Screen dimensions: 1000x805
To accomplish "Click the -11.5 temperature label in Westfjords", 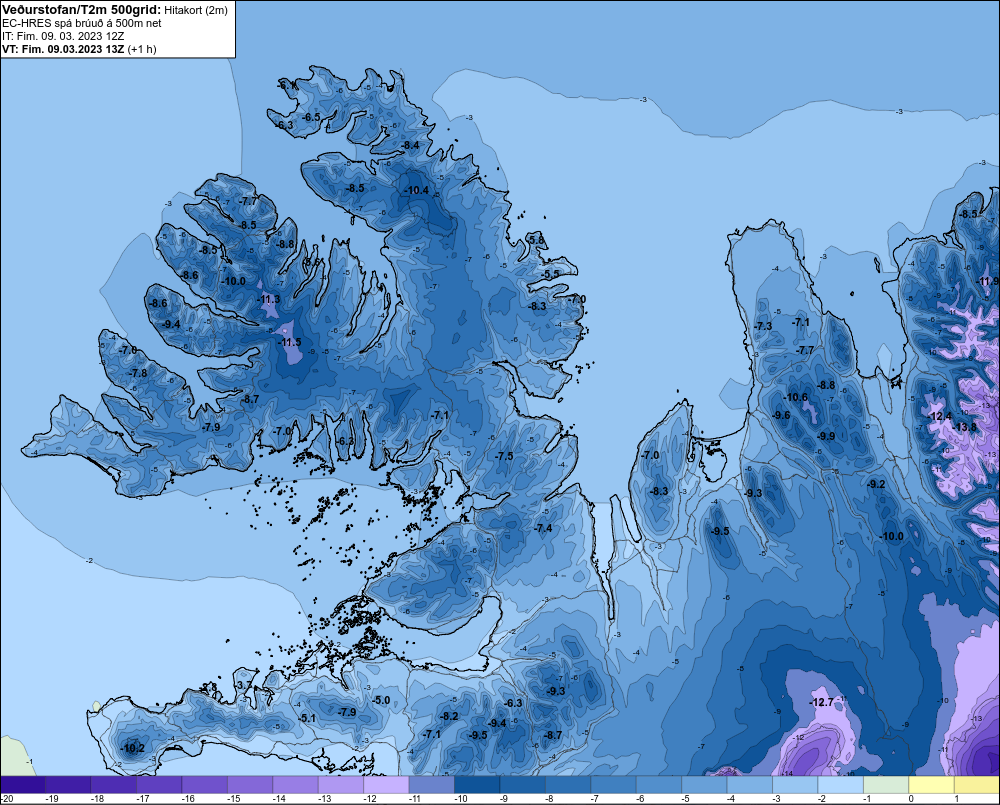I will [x=290, y=343].
